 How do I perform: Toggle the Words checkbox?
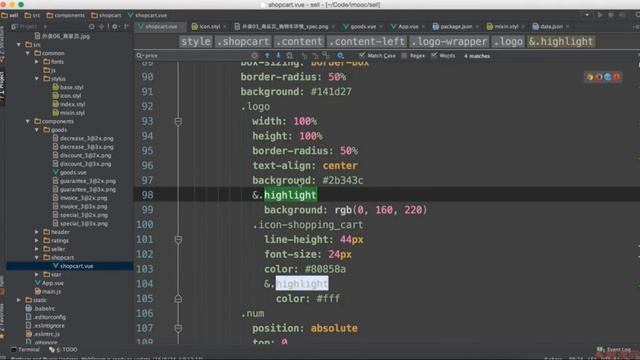click(434, 56)
